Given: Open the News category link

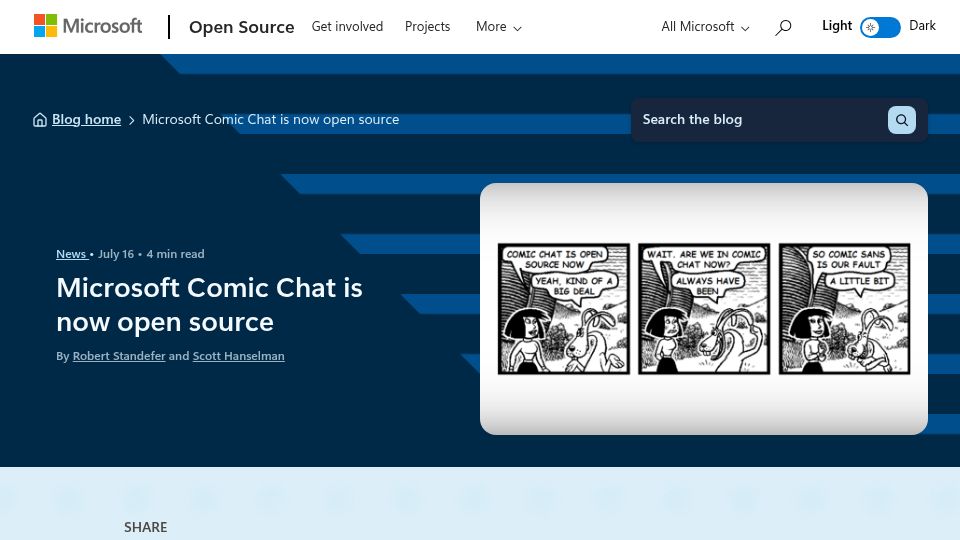Looking at the screenshot, I should pyautogui.click(x=71, y=254).
